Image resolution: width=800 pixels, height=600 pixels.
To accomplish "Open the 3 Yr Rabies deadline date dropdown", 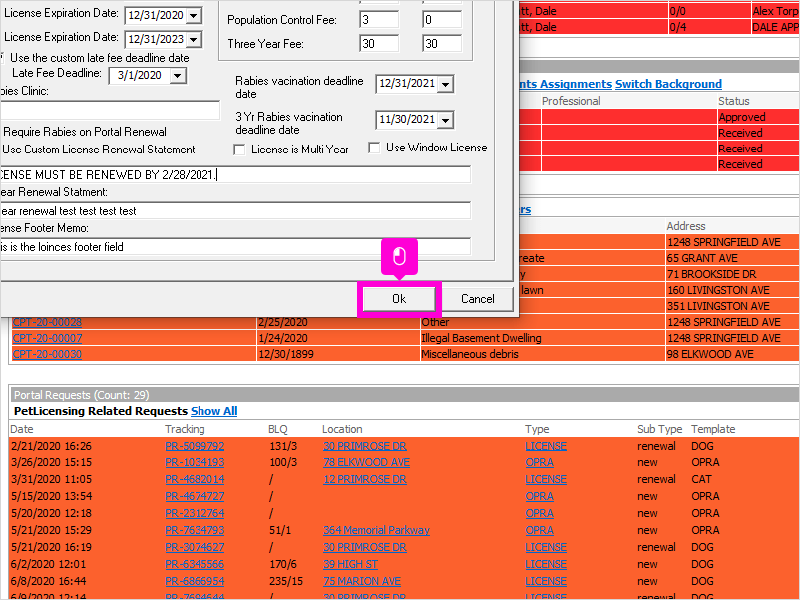I will coord(445,120).
